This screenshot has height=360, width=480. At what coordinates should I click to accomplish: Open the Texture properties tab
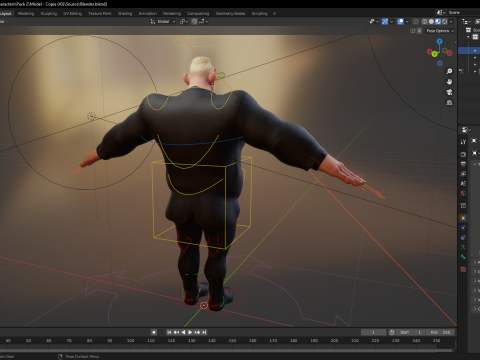(x=463, y=269)
